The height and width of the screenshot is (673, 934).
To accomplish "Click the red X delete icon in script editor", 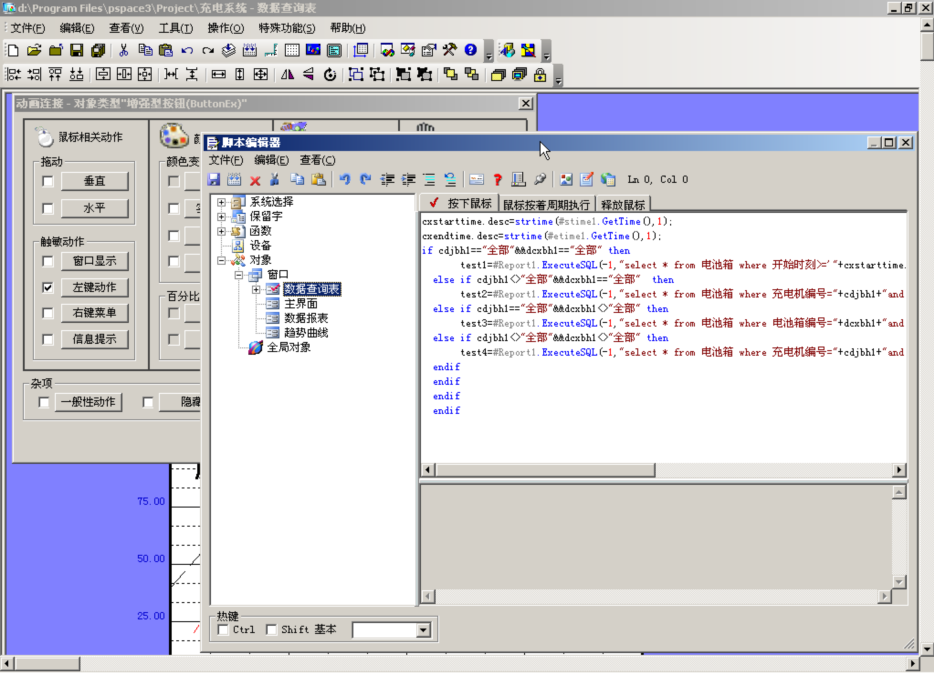I will point(255,180).
